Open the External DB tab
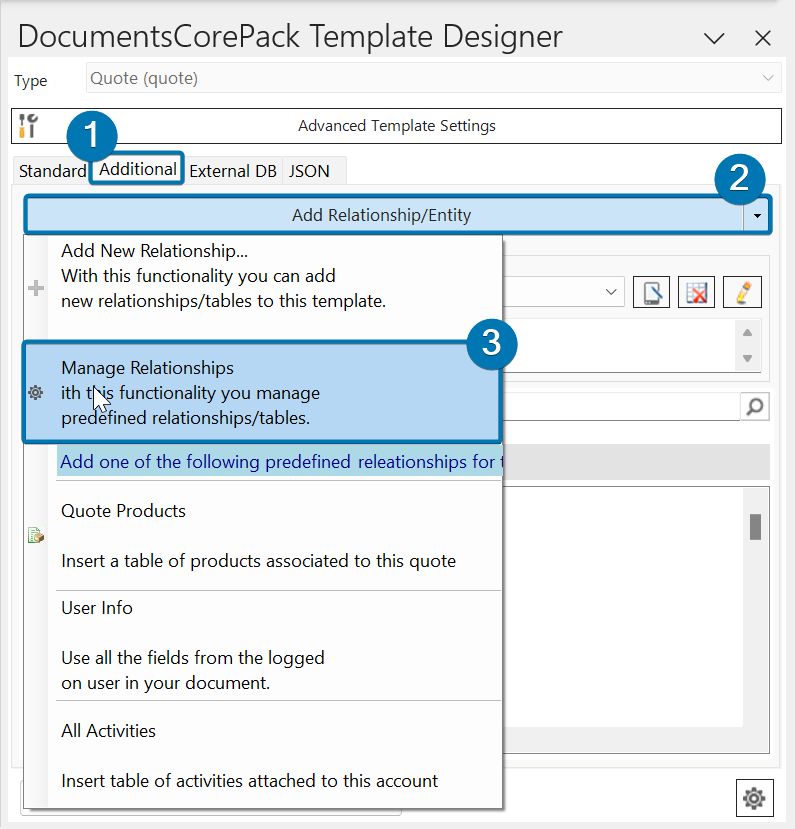 click(x=233, y=170)
